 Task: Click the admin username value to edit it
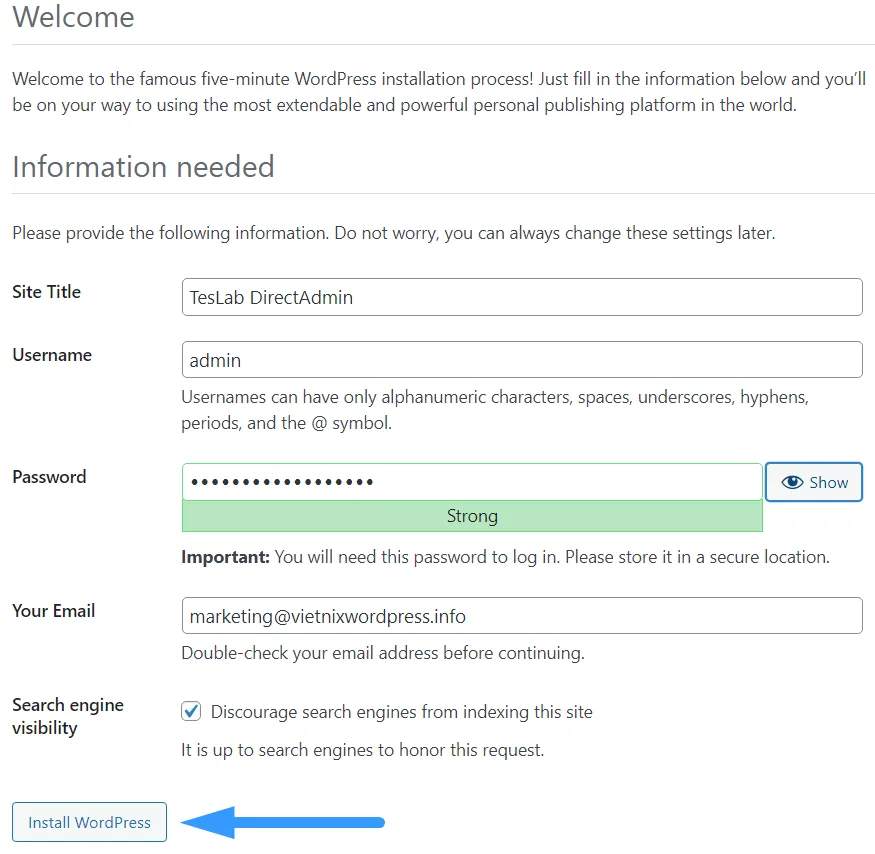point(211,359)
